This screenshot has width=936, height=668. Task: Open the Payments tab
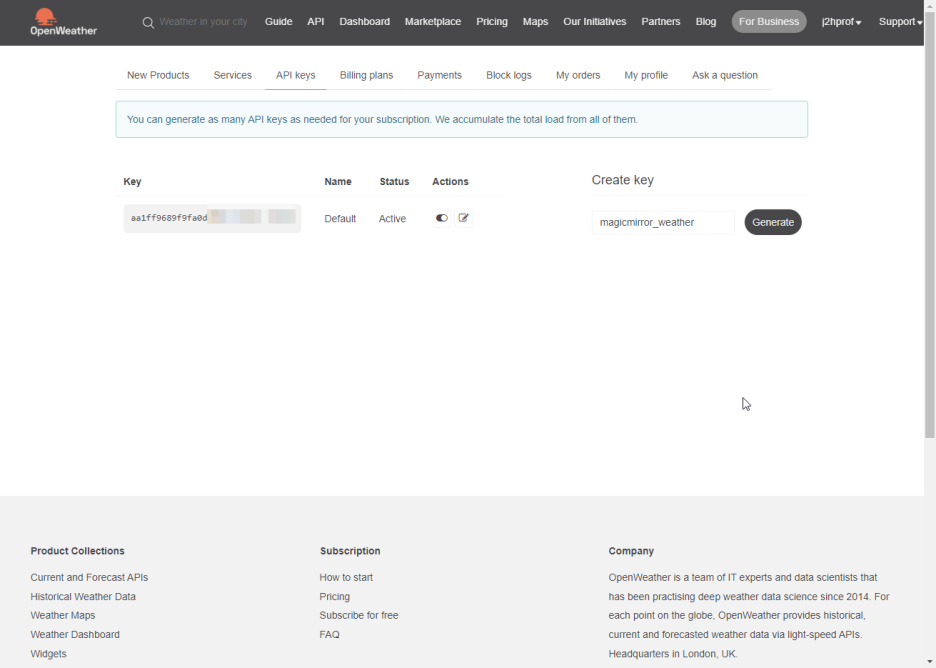click(x=439, y=75)
